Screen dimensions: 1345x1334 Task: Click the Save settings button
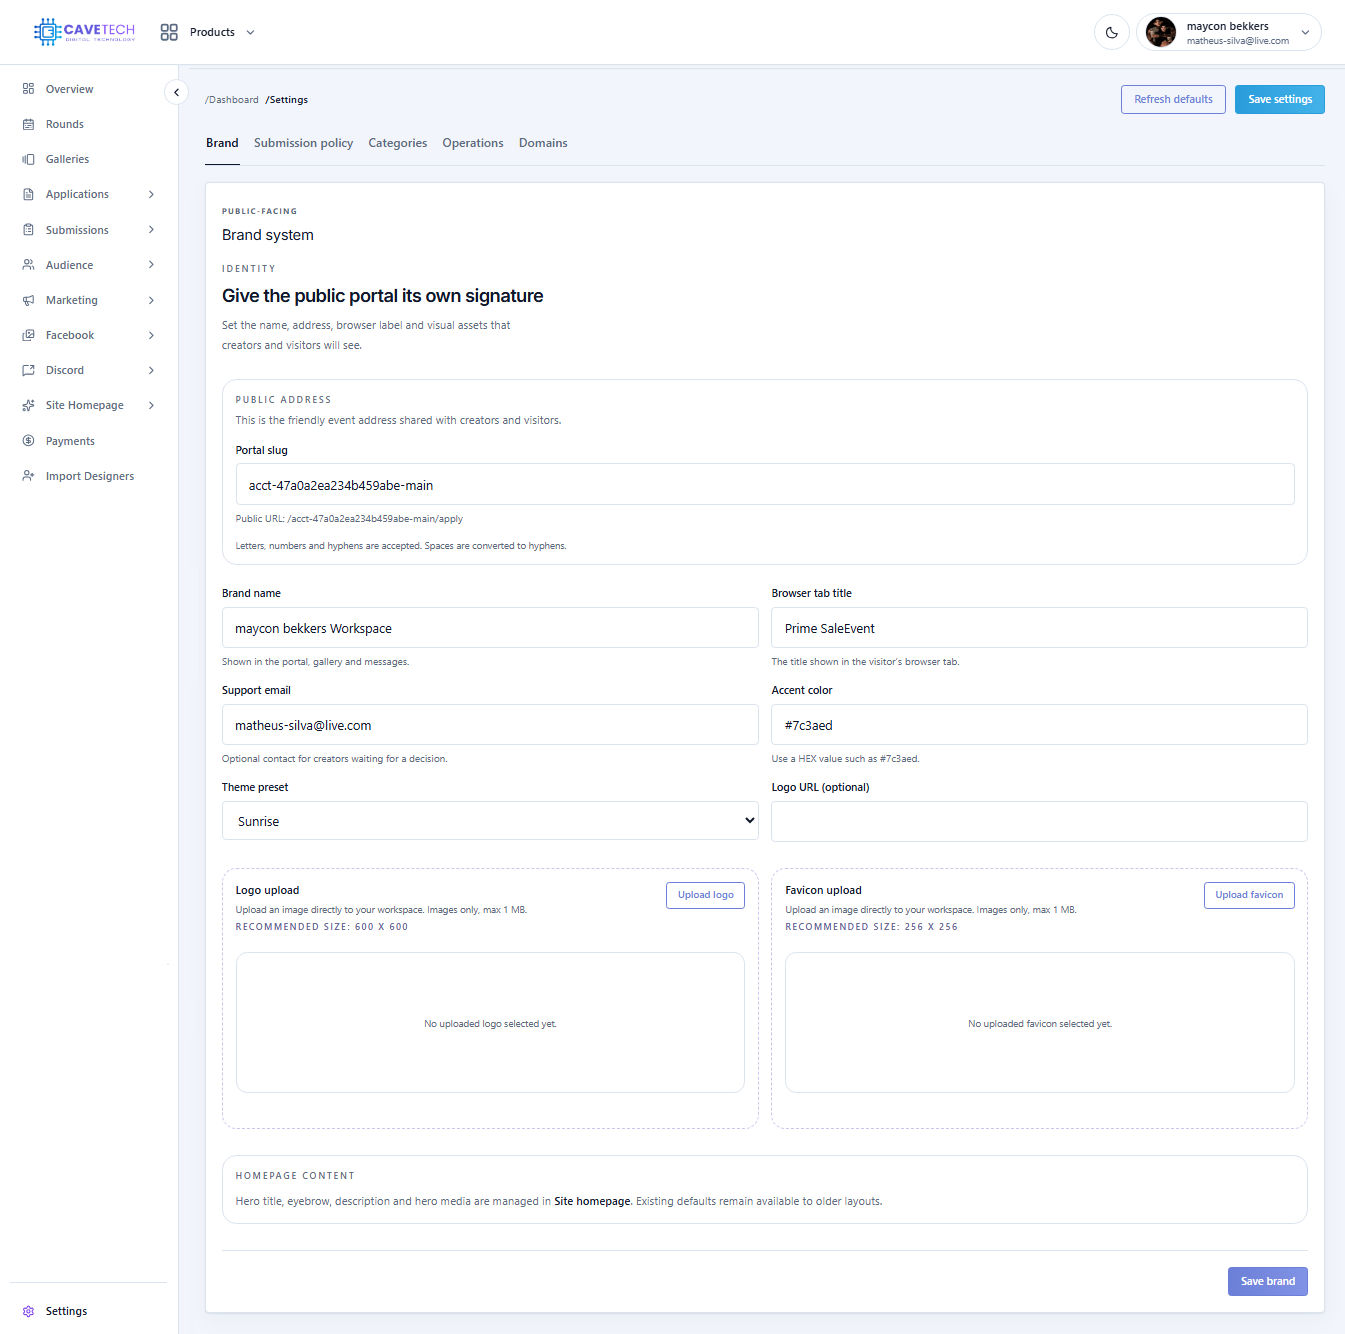tap(1280, 99)
